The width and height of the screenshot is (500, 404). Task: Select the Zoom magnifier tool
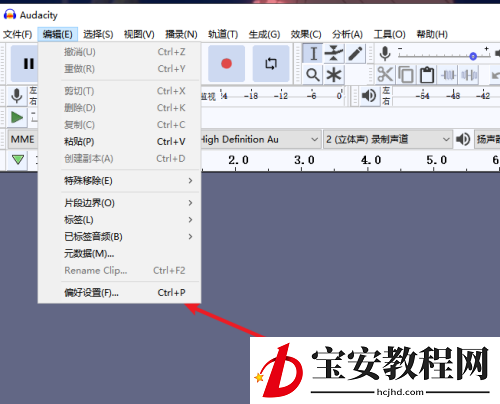coord(313,75)
